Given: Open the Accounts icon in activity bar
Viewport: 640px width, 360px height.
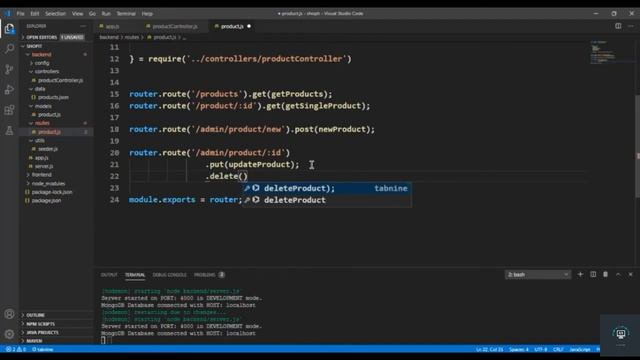Looking at the screenshot, I should [x=9, y=314].
